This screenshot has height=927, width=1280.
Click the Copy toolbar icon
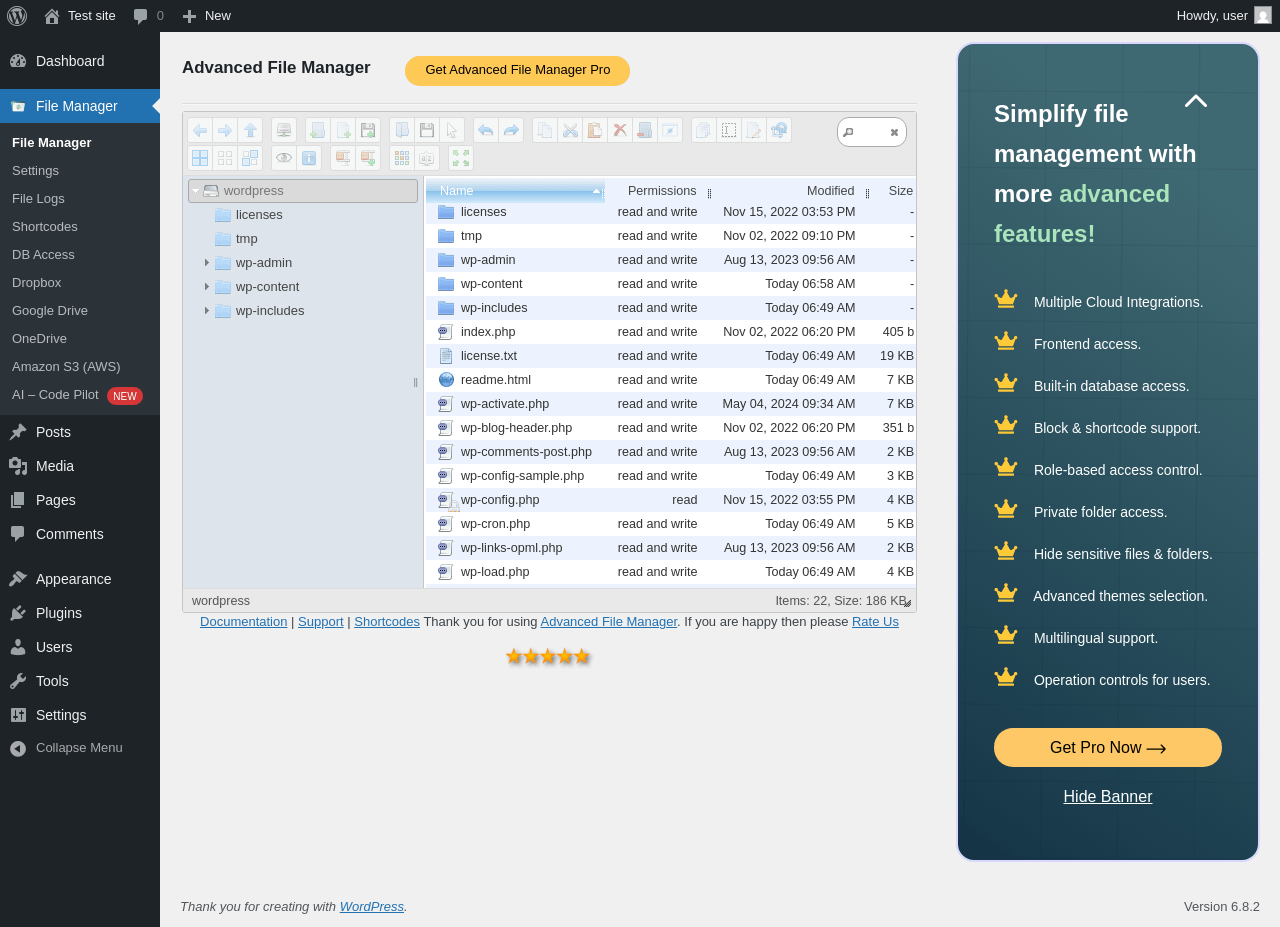click(x=545, y=130)
